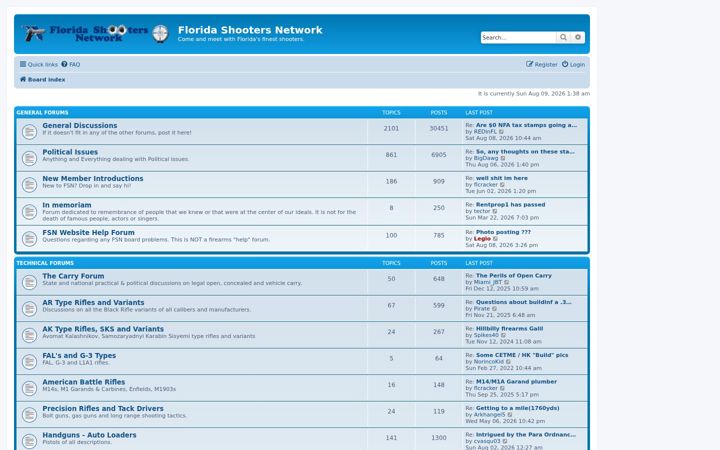Image resolution: width=720 pixels, height=450 pixels.
Task: Click the AK Type Rifles forum icon
Action: pyautogui.click(x=29, y=335)
